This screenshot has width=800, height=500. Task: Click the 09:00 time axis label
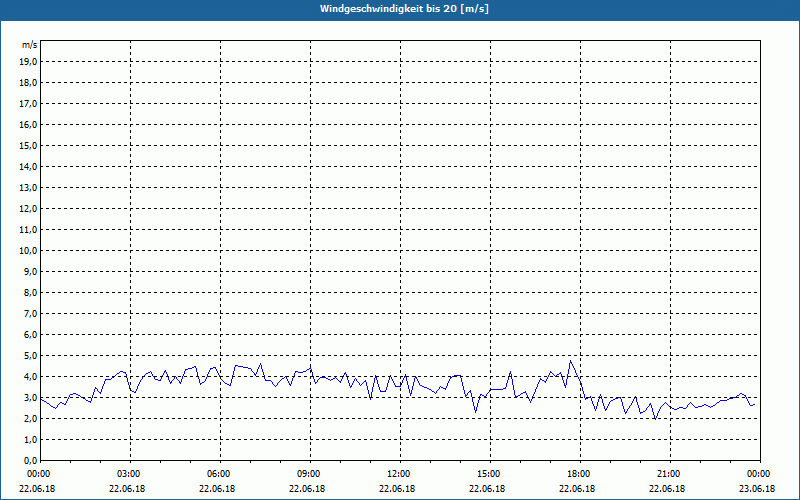click(x=310, y=474)
